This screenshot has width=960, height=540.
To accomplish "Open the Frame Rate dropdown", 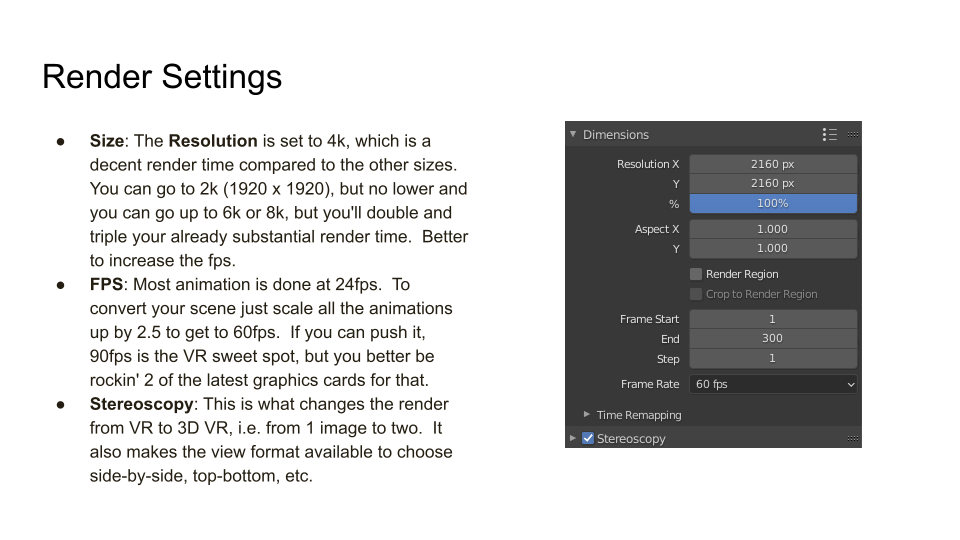I will pos(773,384).
